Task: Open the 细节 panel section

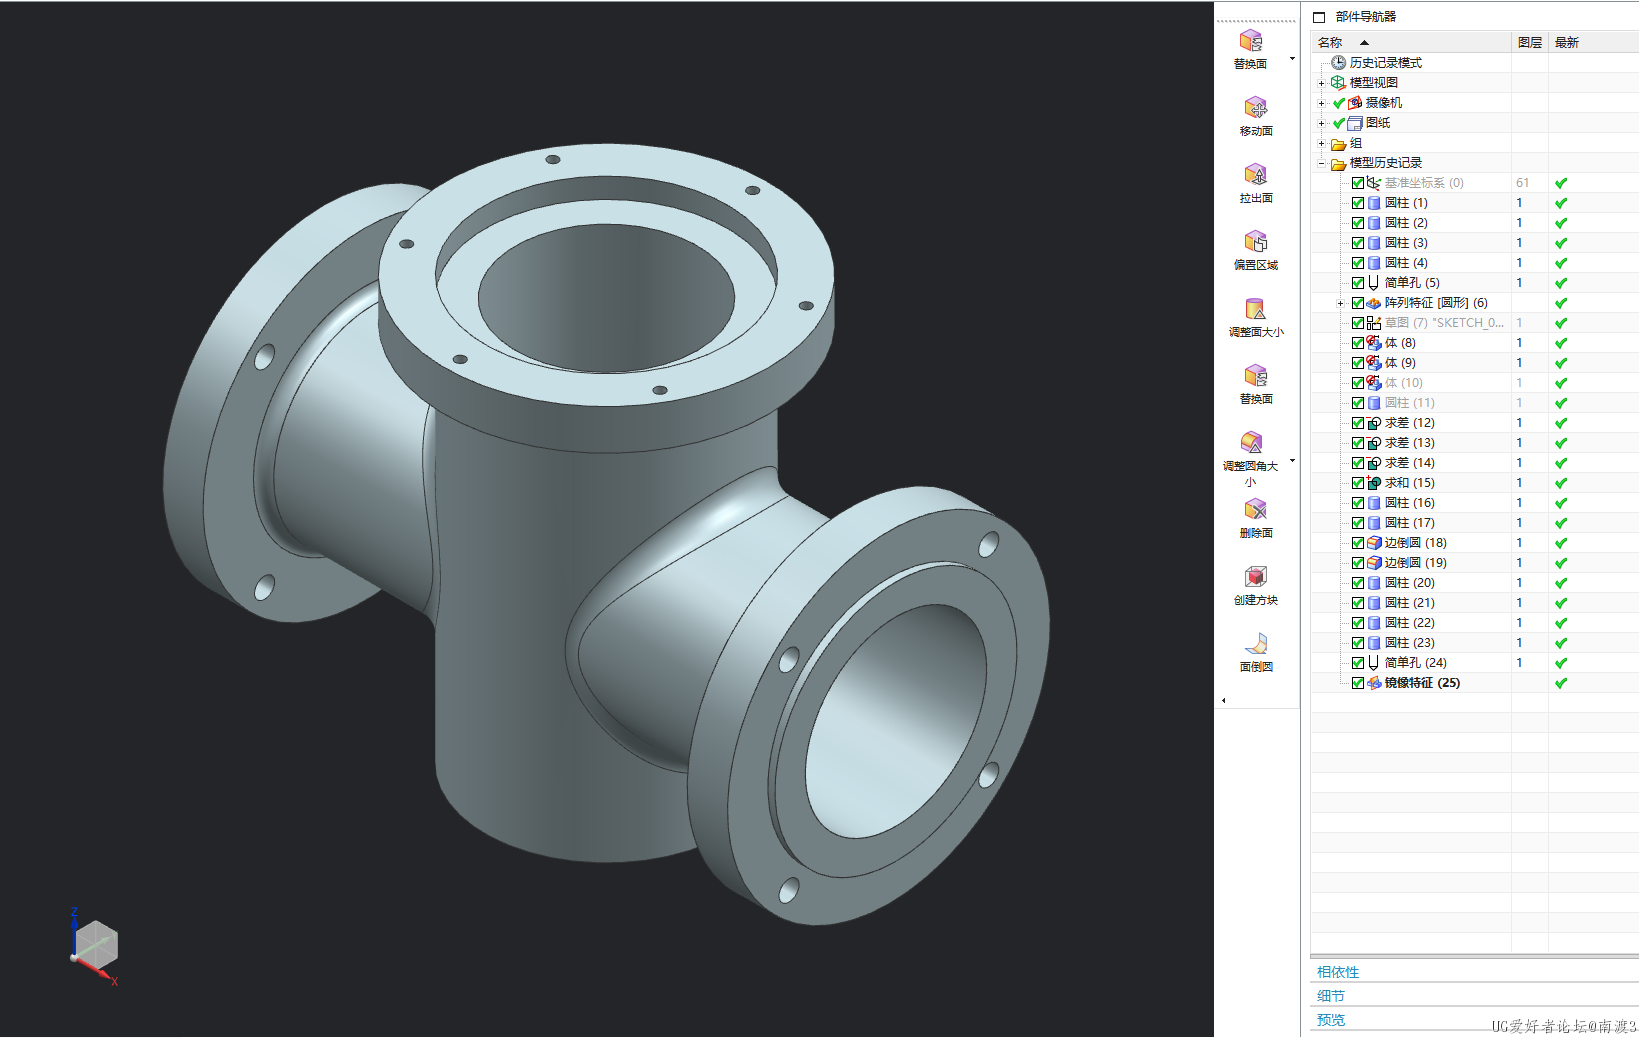Action: [1331, 996]
